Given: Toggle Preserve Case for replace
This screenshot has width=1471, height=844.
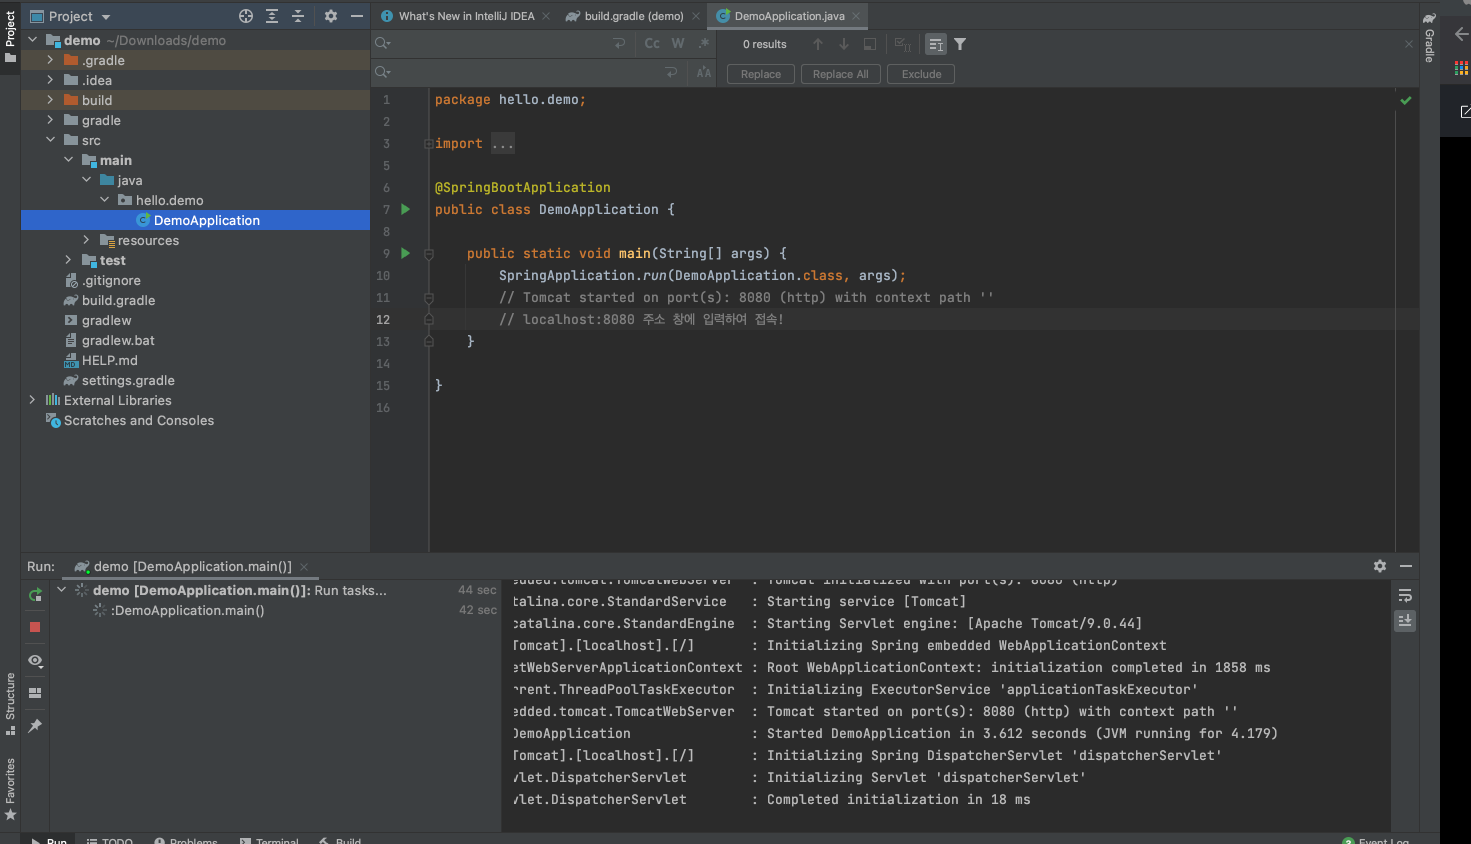Looking at the screenshot, I should point(704,73).
